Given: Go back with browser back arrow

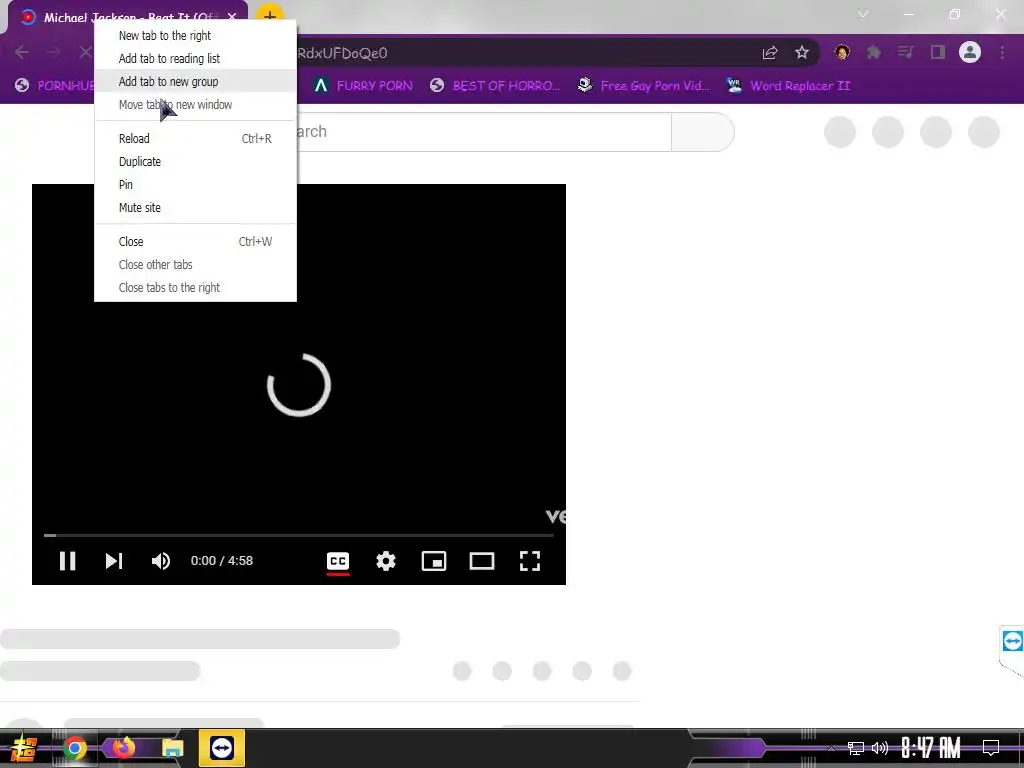Looking at the screenshot, I should pos(22,52).
